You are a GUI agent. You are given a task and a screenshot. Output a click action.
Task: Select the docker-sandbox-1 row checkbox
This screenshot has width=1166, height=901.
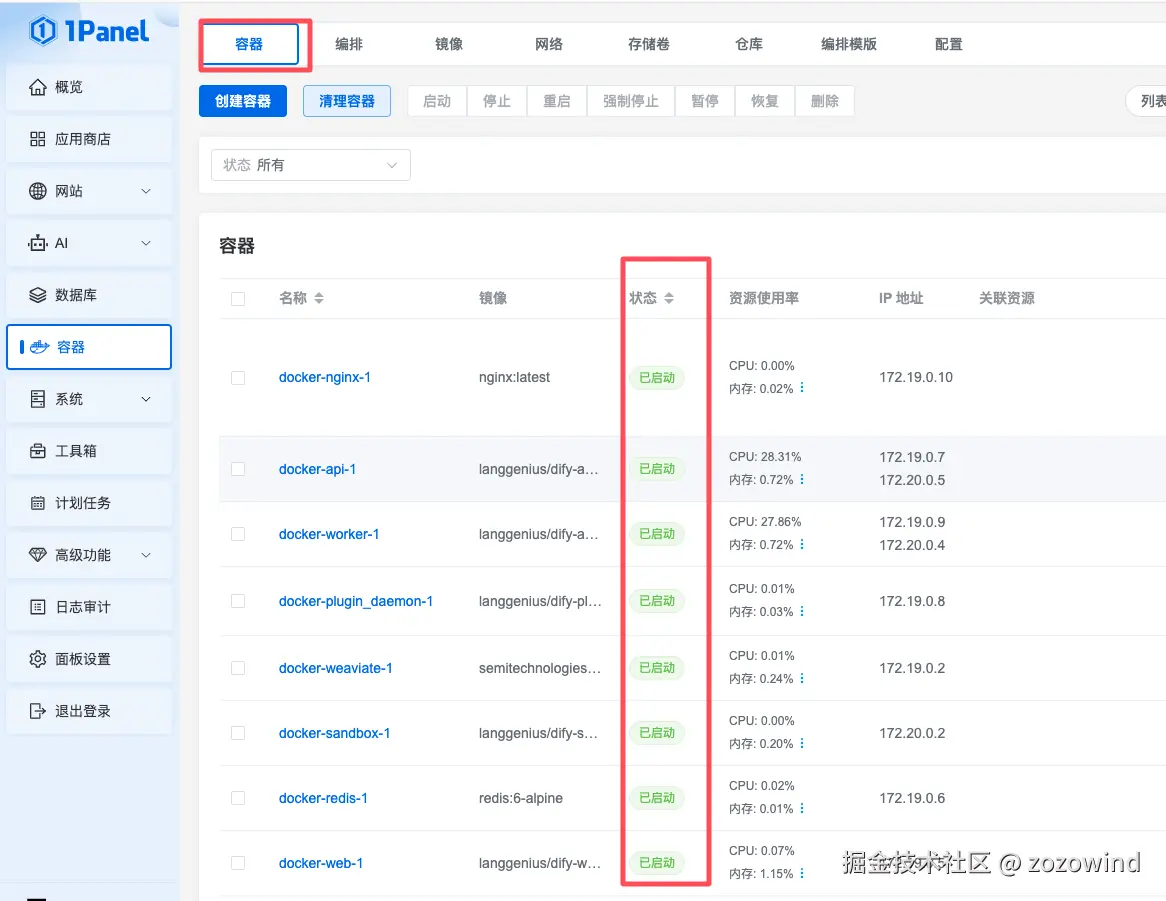click(238, 733)
